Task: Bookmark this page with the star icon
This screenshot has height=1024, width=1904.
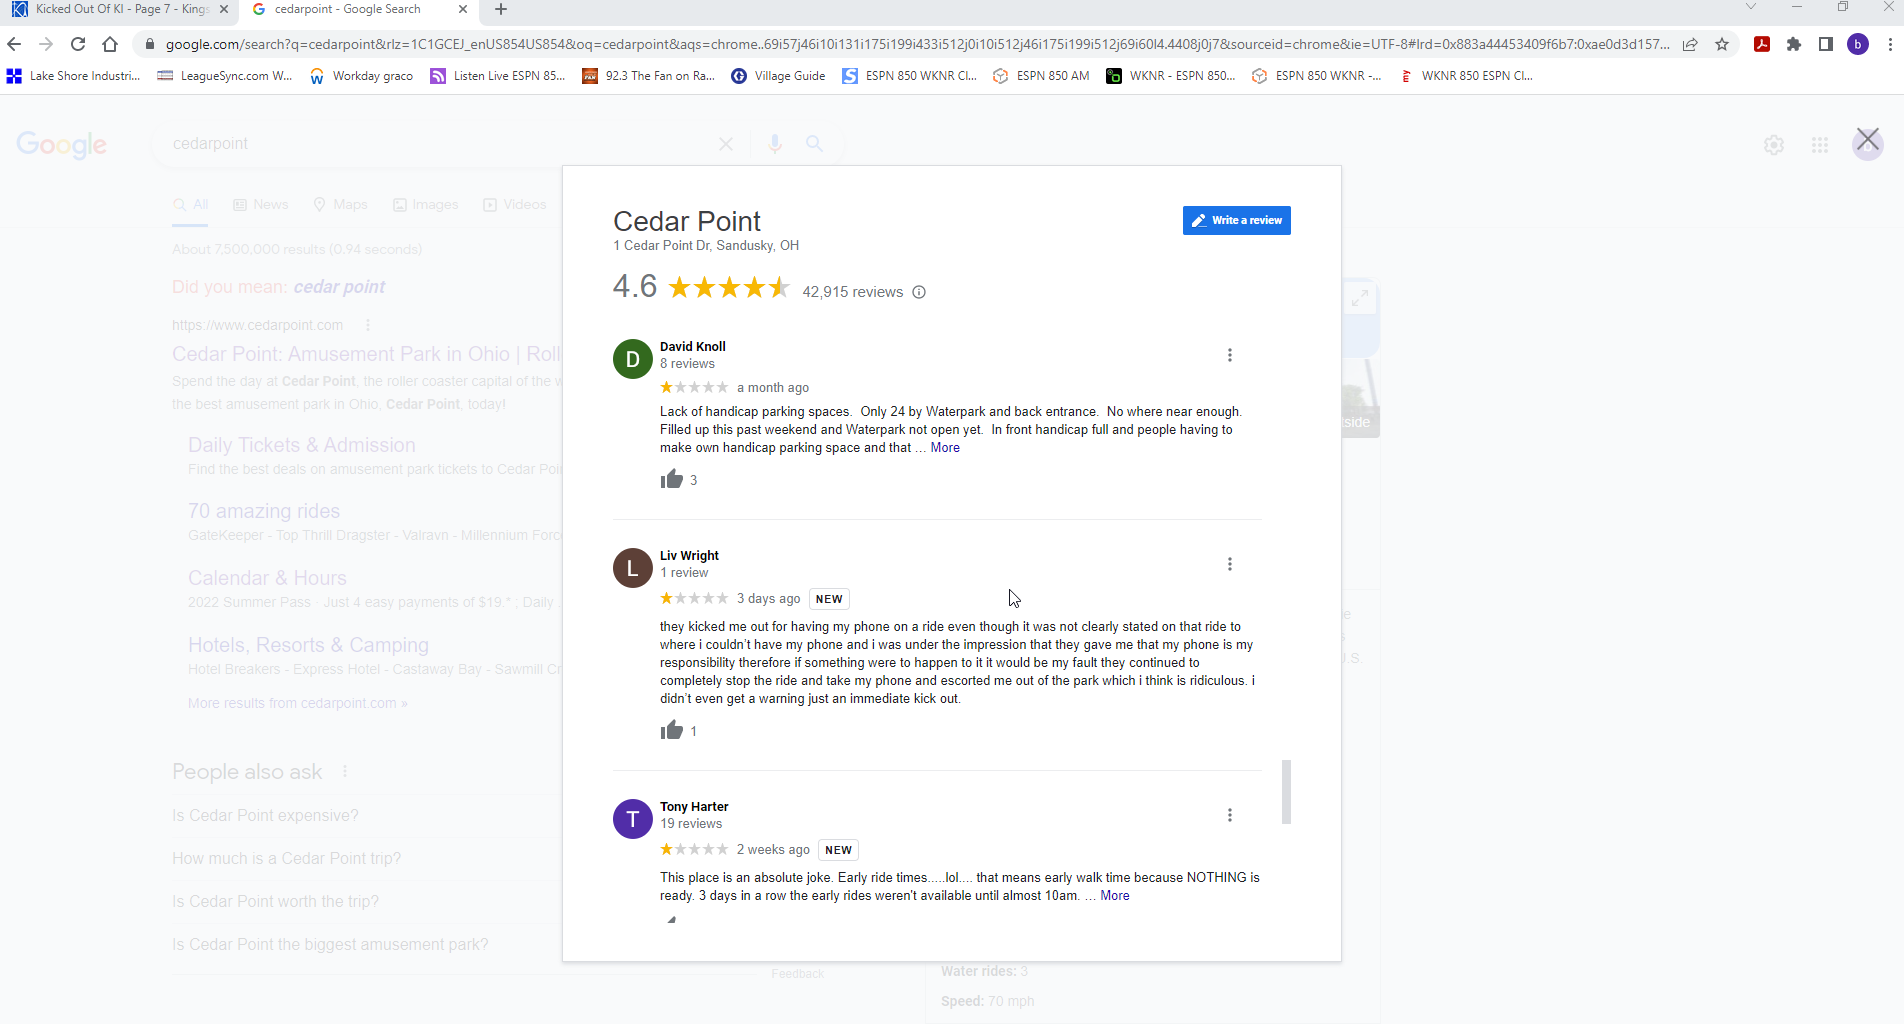Action: 1722,44
